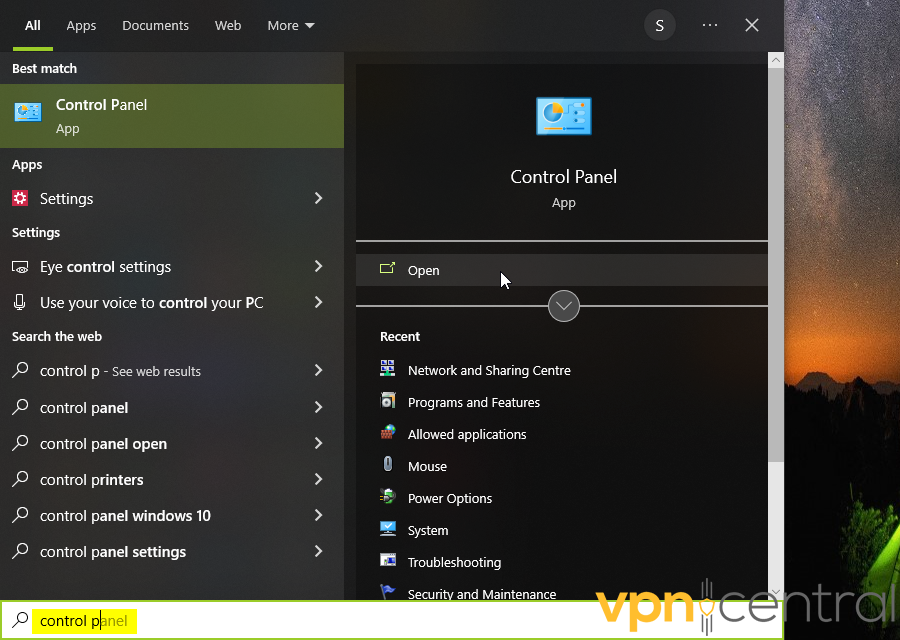This screenshot has height=640, width=900.
Task: Open System from Recent list
Action: 428,530
